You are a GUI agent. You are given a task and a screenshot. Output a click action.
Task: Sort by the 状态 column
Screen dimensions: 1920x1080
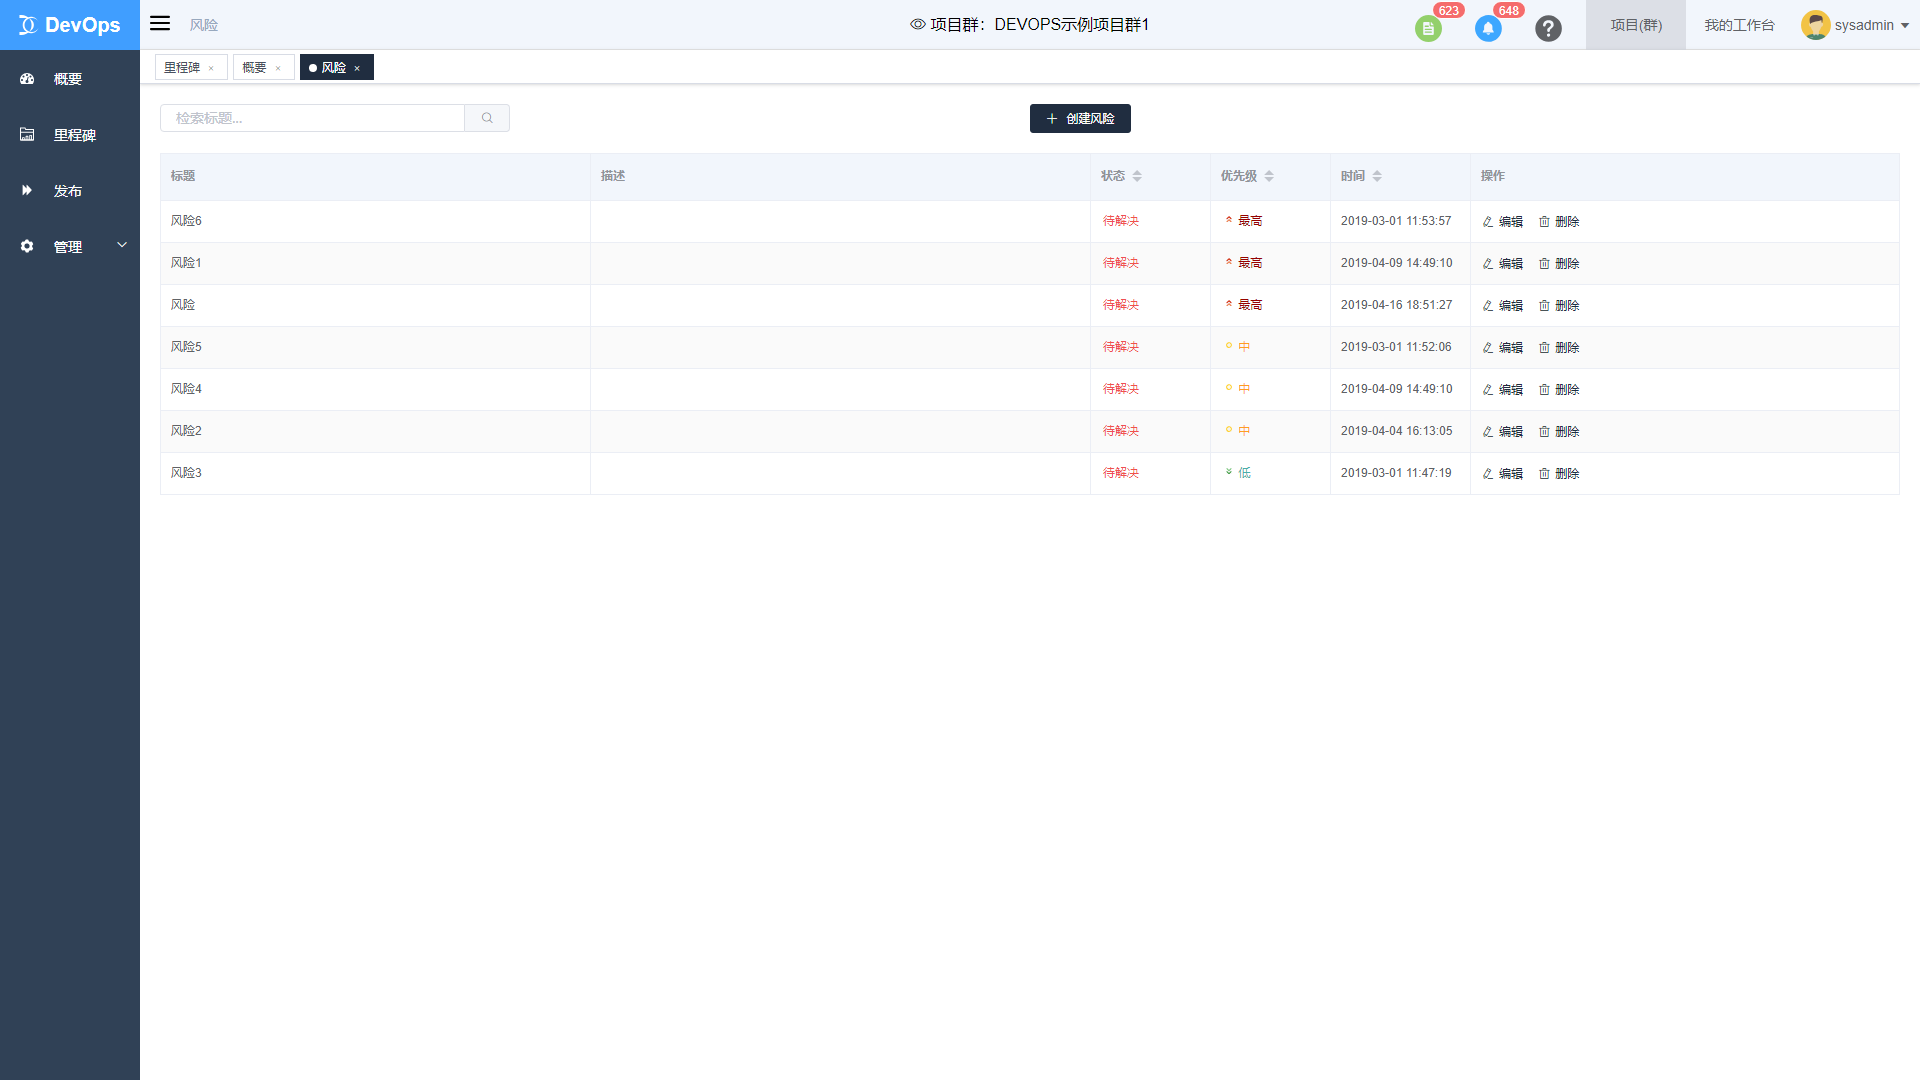coord(1137,176)
